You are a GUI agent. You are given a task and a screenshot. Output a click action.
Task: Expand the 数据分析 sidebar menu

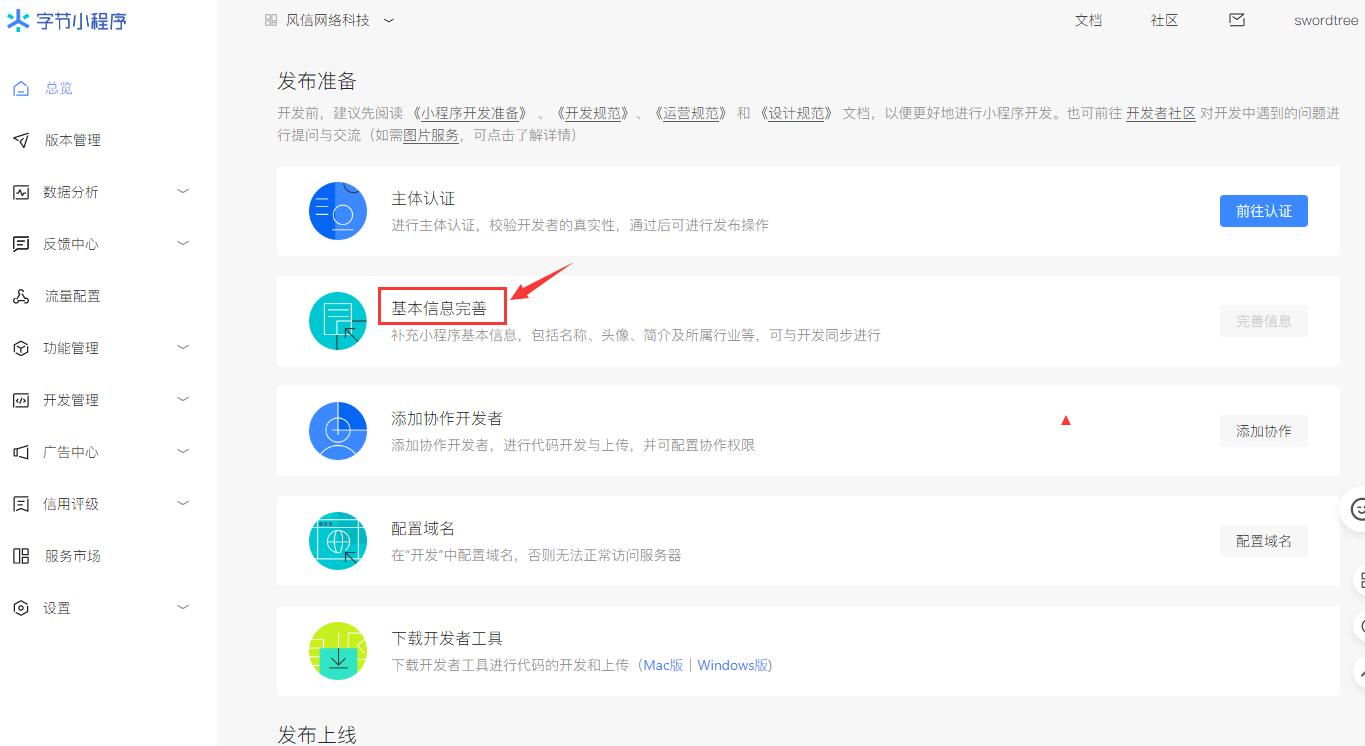(x=100, y=192)
